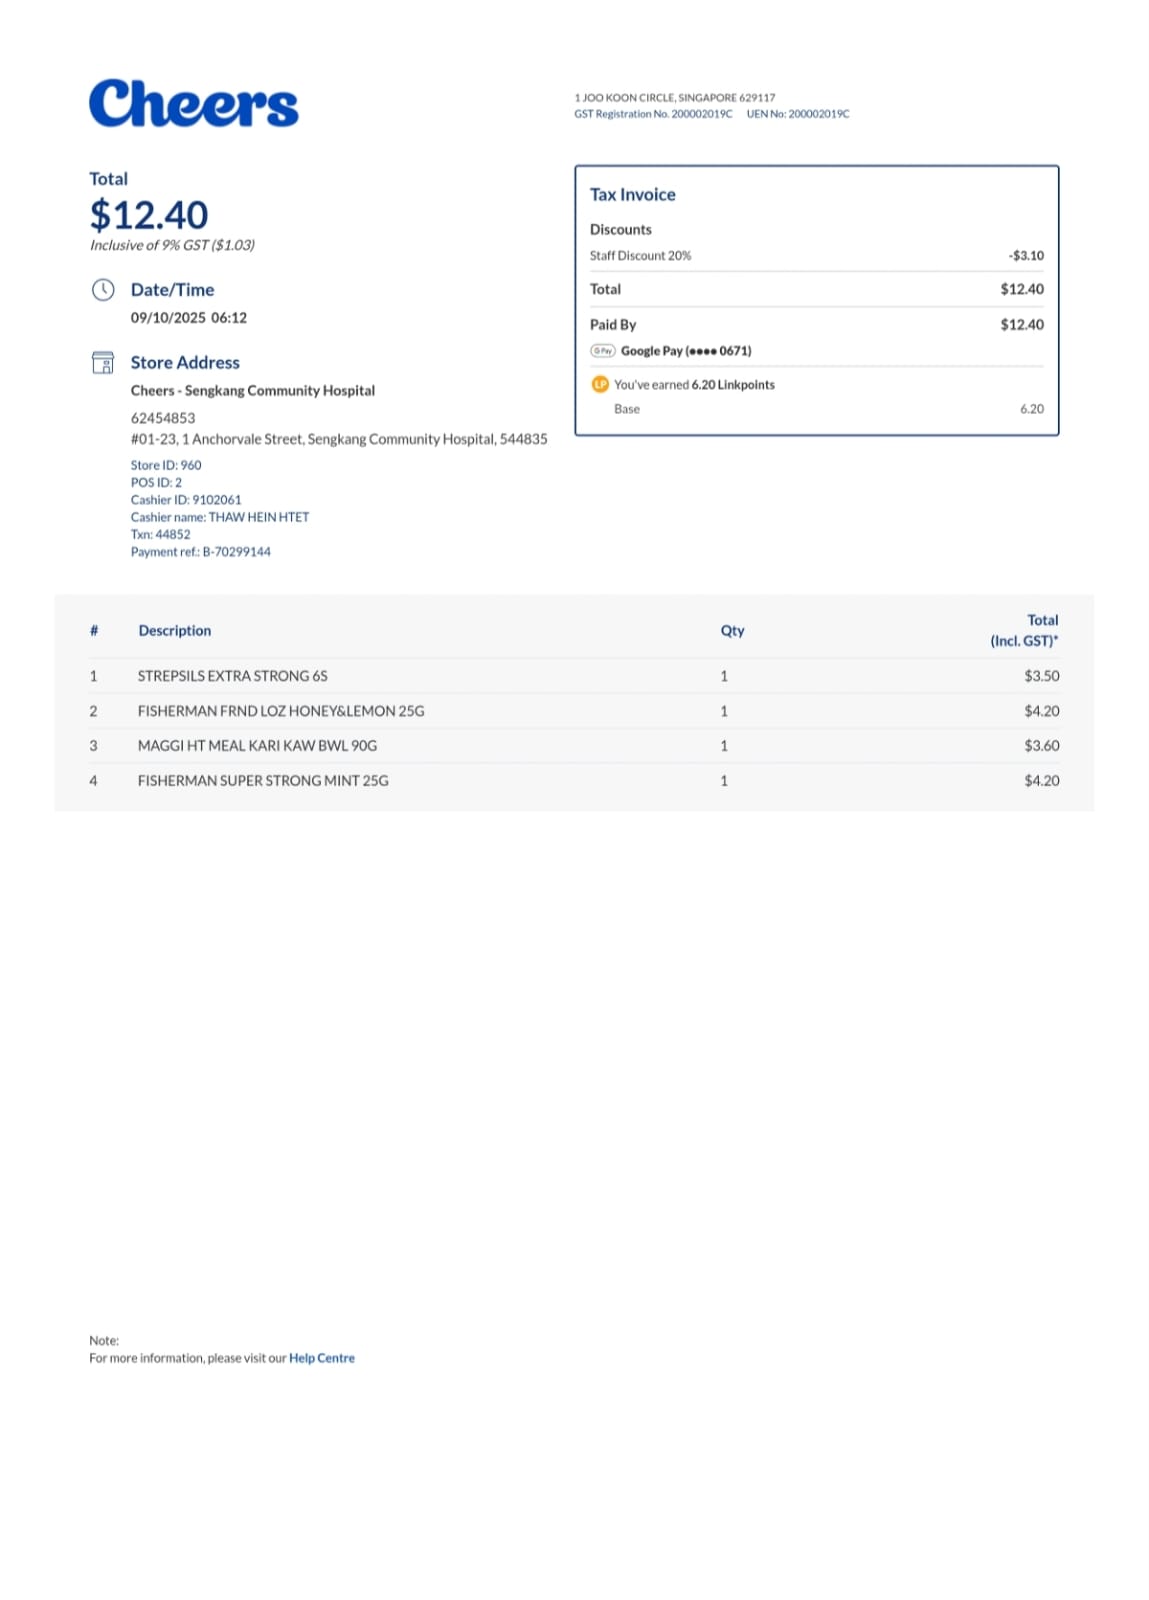1149x1600 pixels.
Task: Select the $12.40 Paid By amount
Action: pyautogui.click(x=1022, y=325)
